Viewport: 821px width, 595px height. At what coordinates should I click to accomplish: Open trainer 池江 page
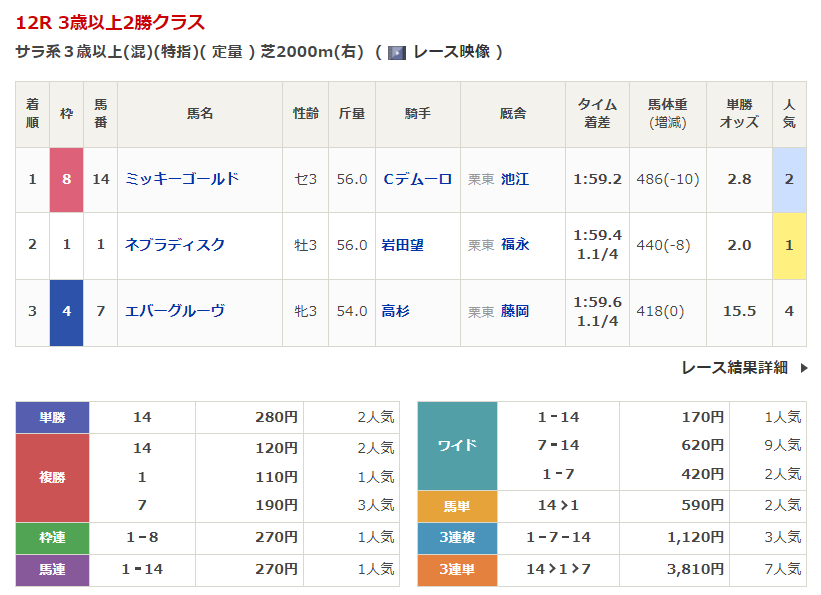[x=515, y=179]
